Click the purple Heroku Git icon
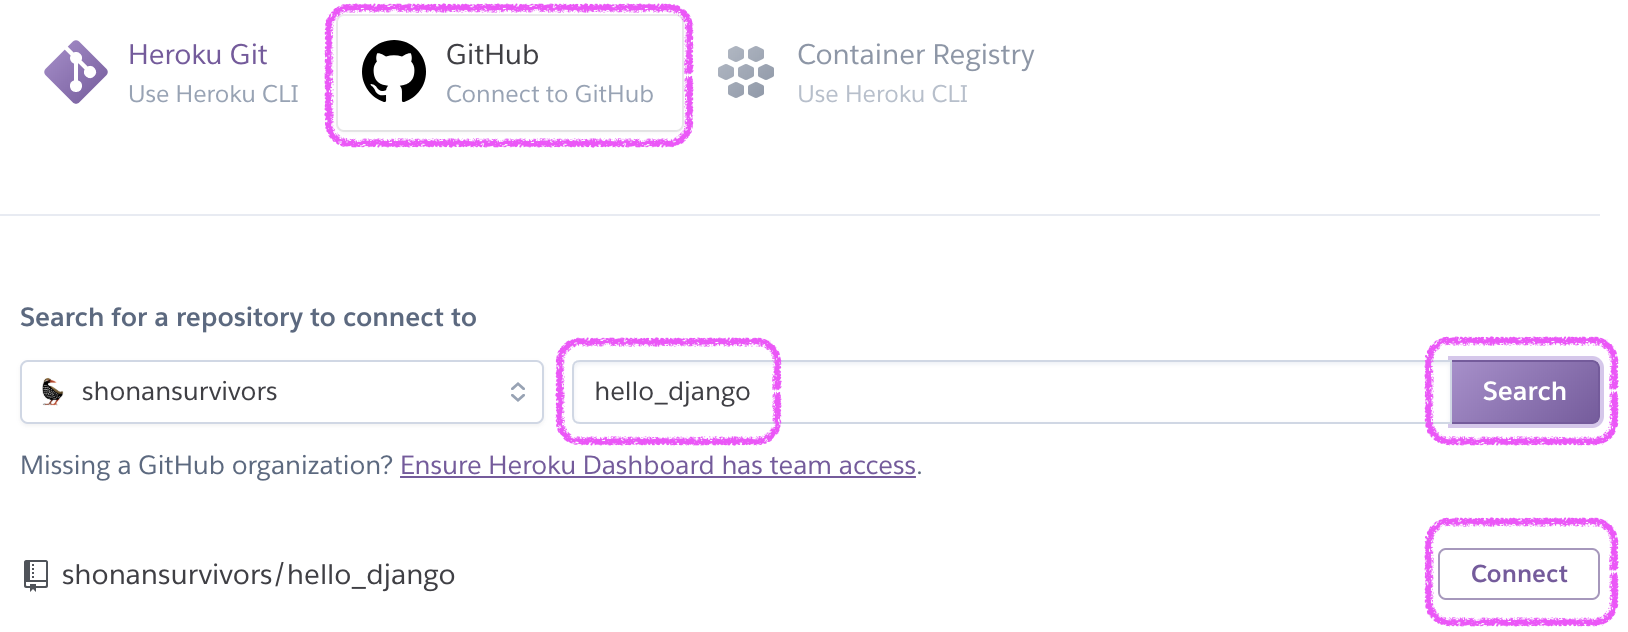 (x=76, y=72)
